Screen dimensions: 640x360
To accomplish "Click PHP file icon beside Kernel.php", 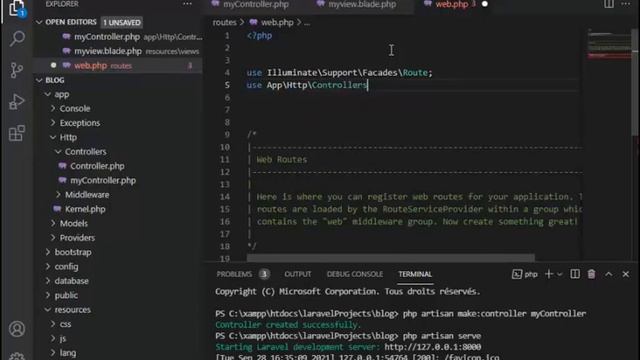I will click(57, 209).
